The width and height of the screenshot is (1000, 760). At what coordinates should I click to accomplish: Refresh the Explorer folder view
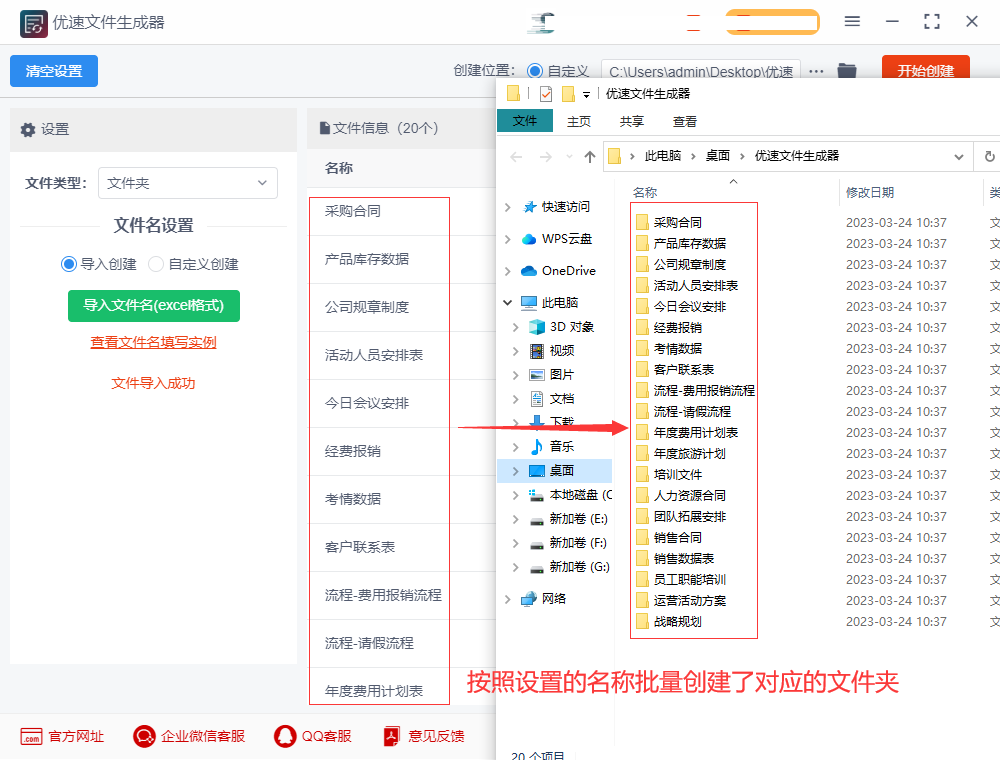click(989, 156)
